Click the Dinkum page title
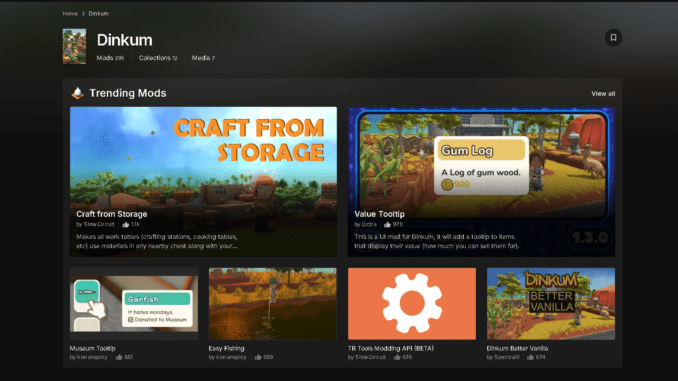 tap(125, 40)
